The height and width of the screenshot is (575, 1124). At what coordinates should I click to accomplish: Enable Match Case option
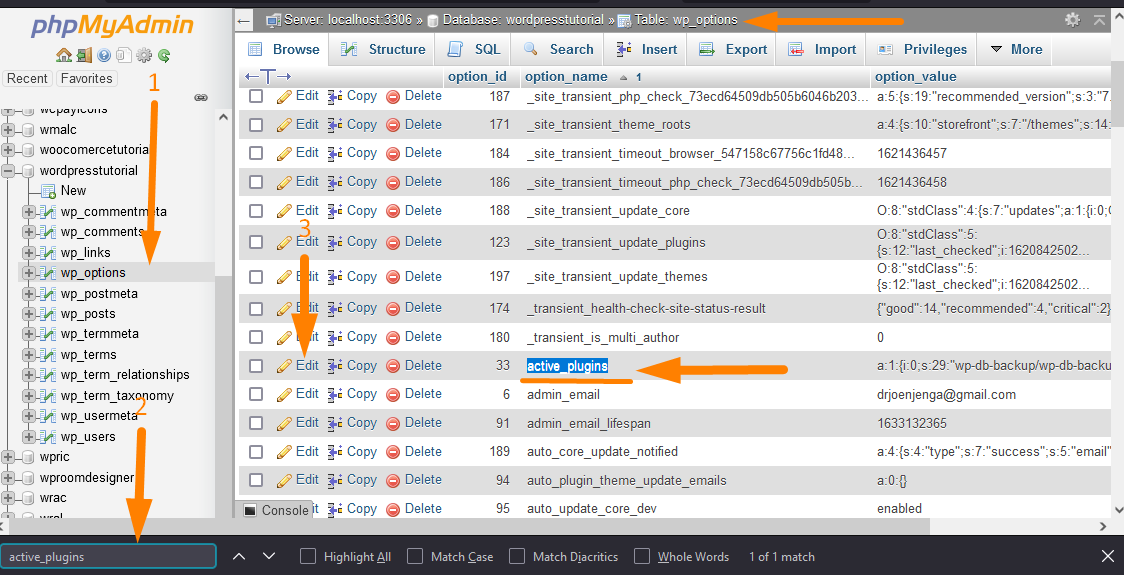click(414, 556)
